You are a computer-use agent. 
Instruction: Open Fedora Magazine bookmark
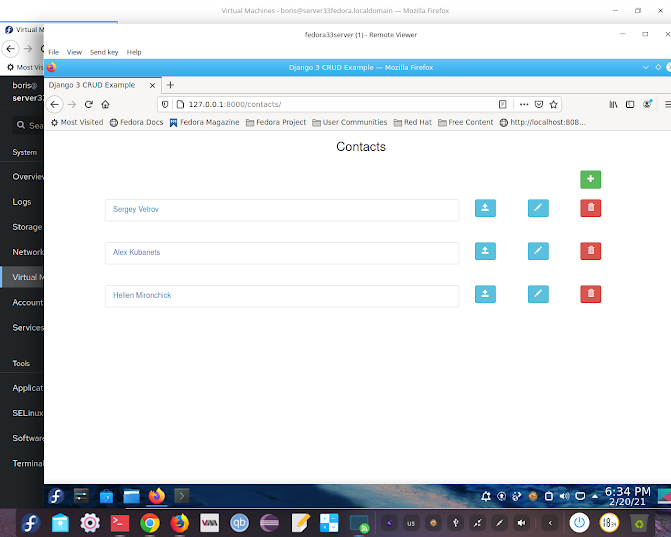[x=205, y=122]
